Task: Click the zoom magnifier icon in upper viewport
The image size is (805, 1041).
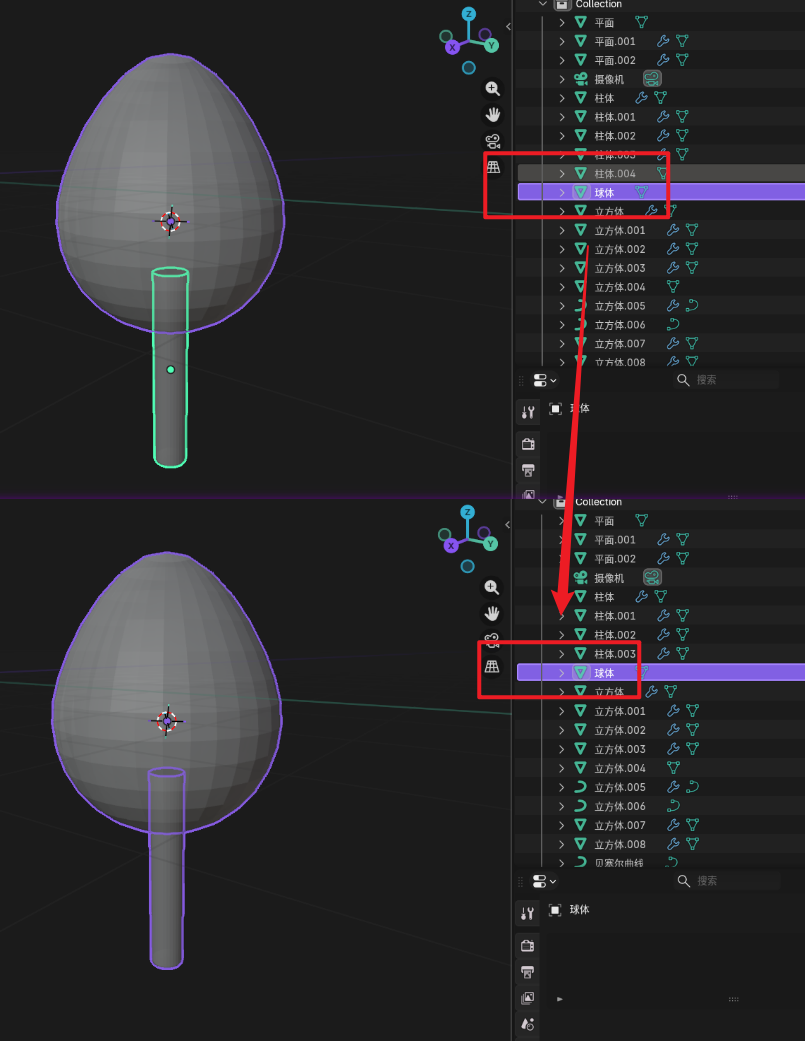Action: point(492,89)
